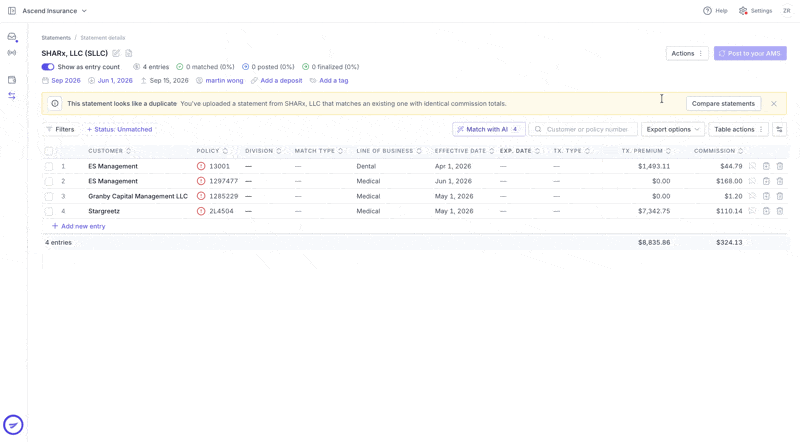Check the box for row 1 ES Management
The image size is (800, 442).
coord(48,166)
